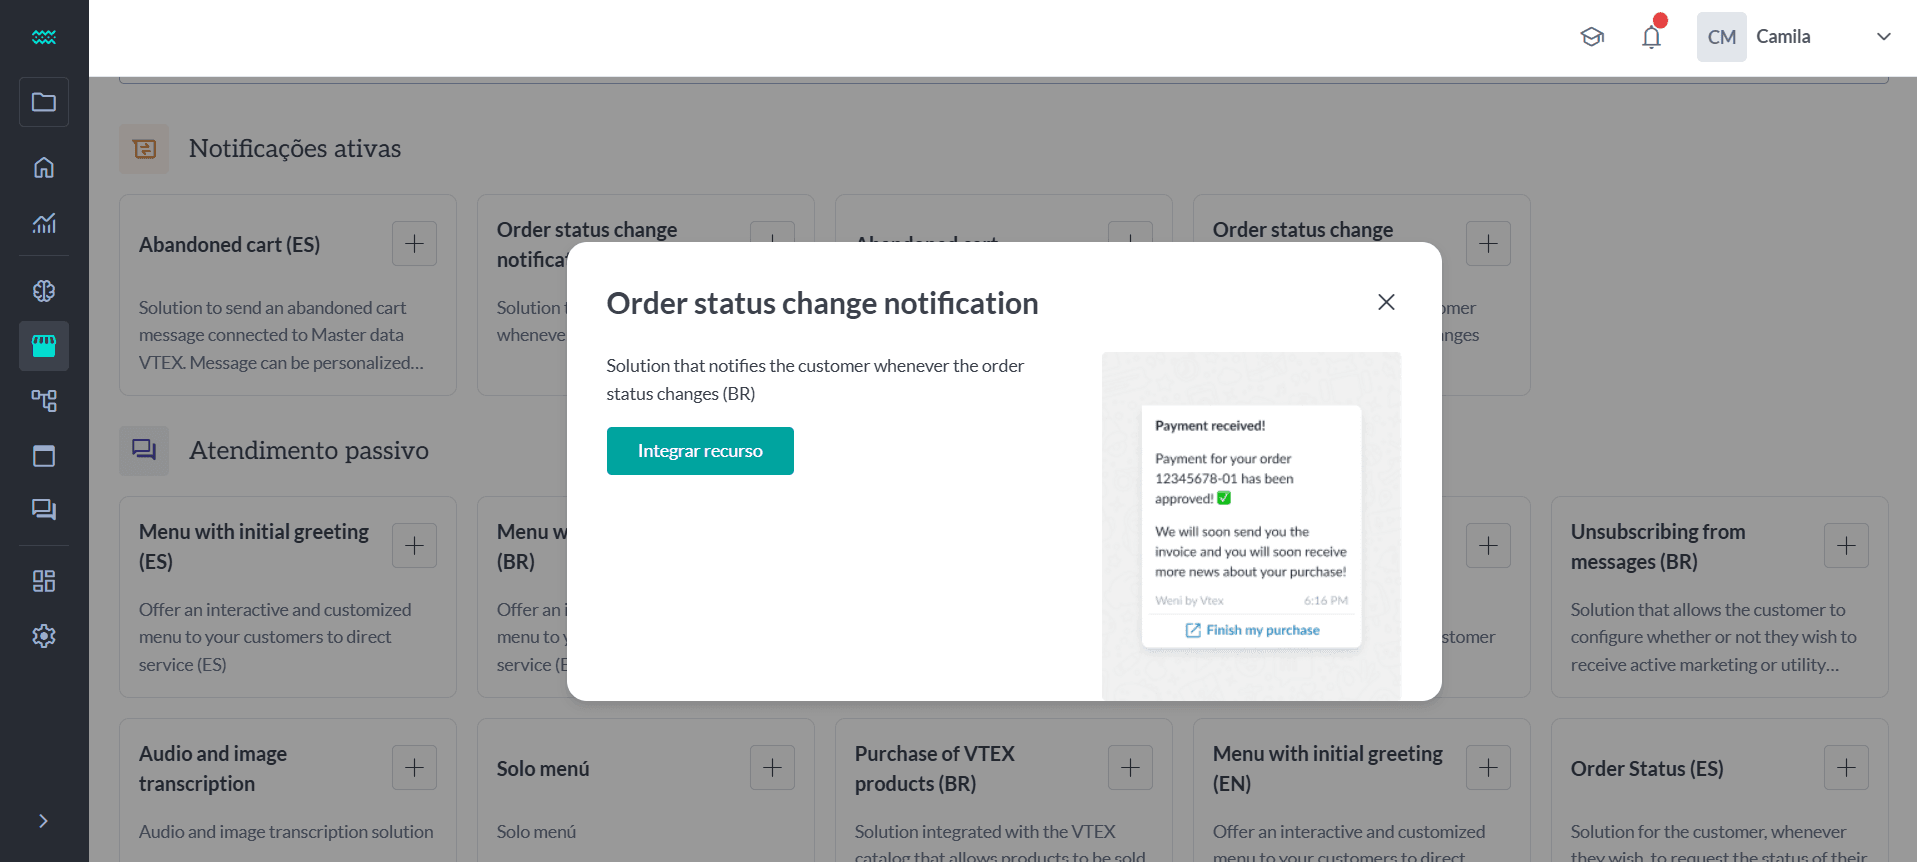Select the brain AI icon in sidebar
The width and height of the screenshot is (1917, 862).
tap(44, 291)
